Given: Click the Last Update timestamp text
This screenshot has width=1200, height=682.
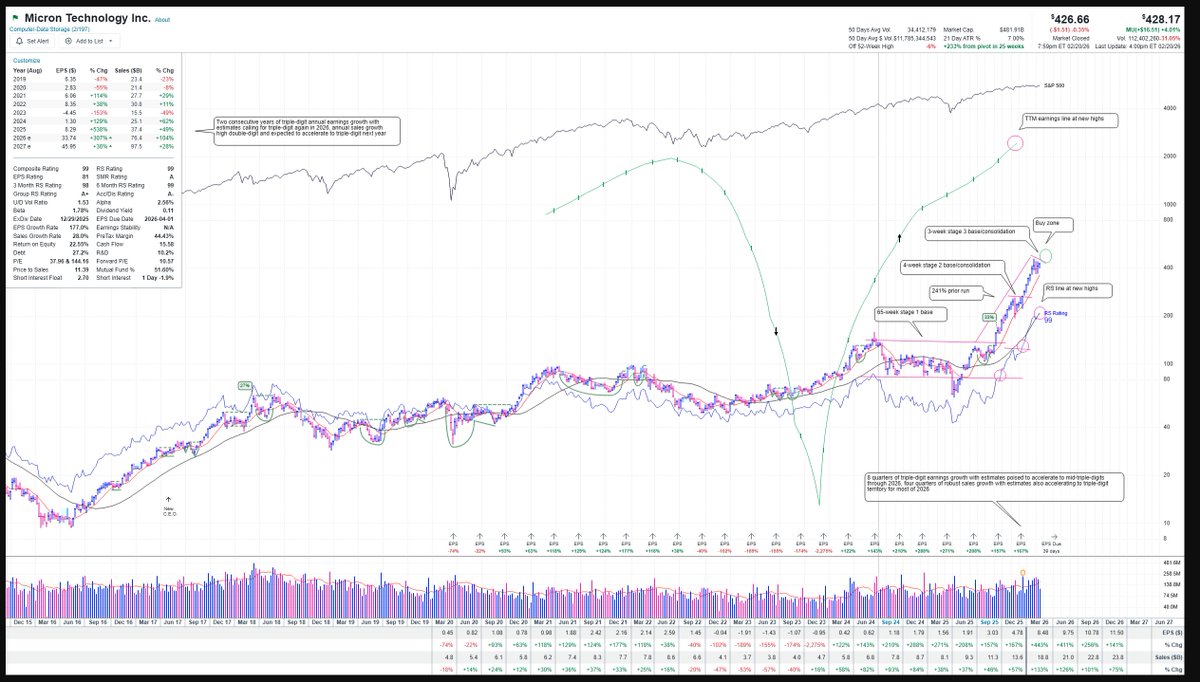Looking at the screenshot, I should 1139,46.
